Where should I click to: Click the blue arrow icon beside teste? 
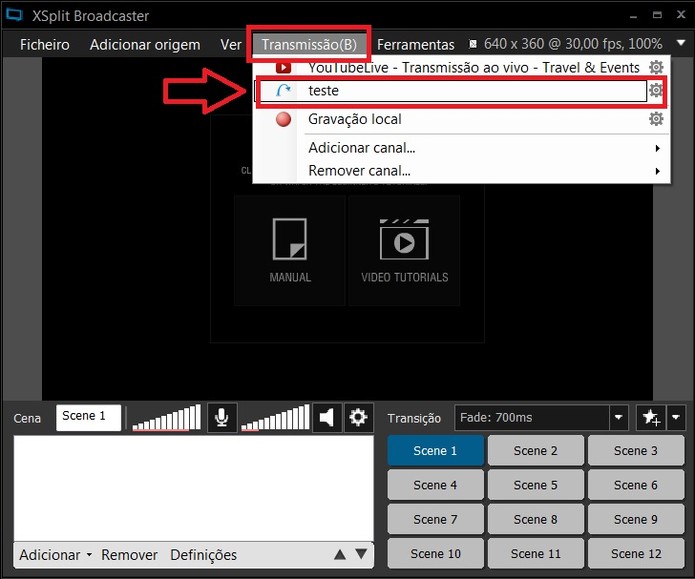pyautogui.click(x=283, y=90)
